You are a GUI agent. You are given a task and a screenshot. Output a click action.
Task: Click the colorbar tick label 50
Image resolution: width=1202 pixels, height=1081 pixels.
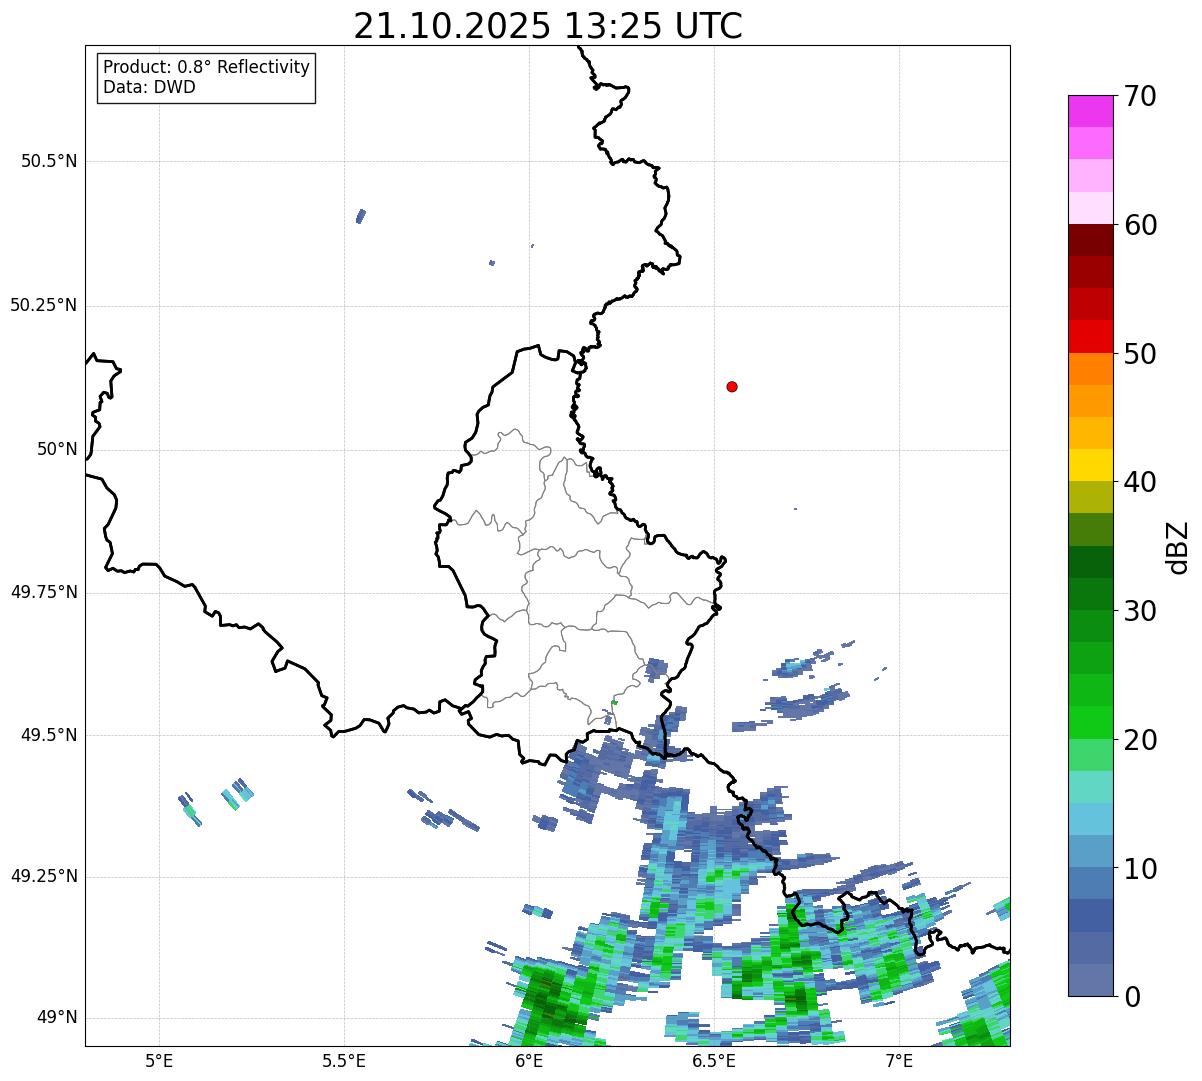click(1140, 354)
